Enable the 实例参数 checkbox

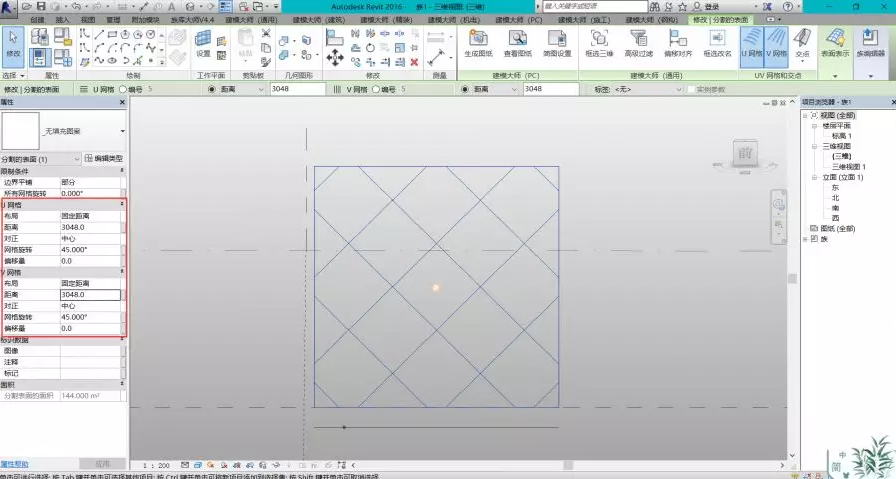click(x=688, y=89)
